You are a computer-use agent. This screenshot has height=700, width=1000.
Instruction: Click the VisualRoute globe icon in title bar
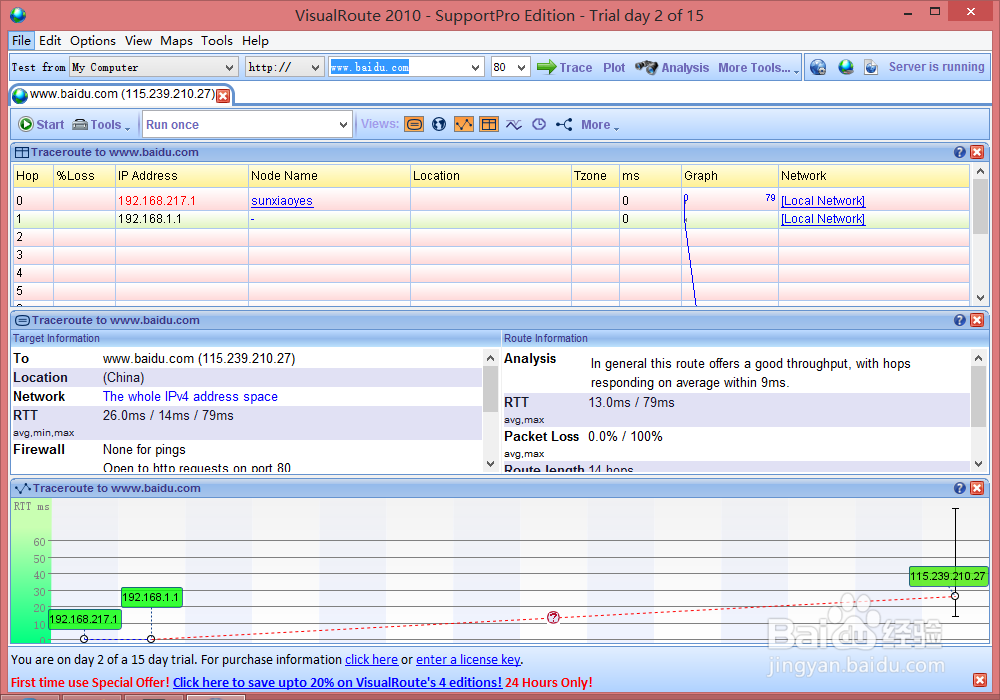pyautogui.click(x=18, y=15)
